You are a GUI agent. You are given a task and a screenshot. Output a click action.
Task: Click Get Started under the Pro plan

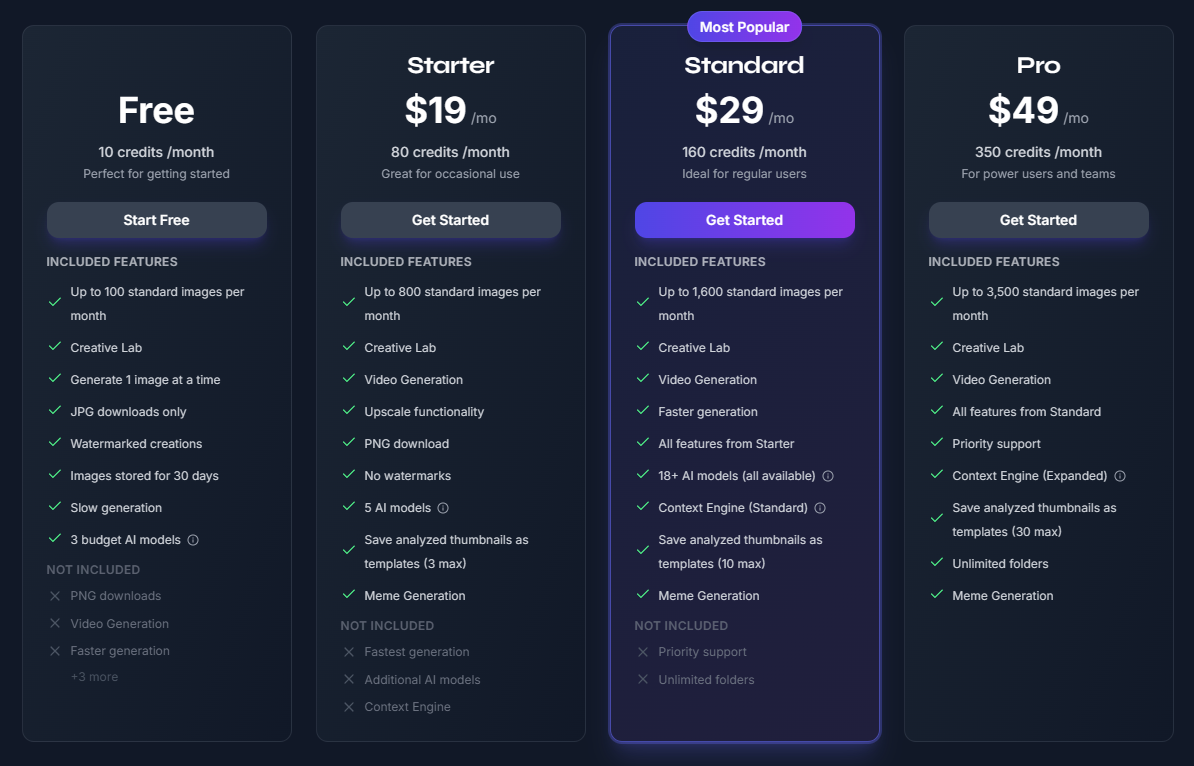point(1039,220)
